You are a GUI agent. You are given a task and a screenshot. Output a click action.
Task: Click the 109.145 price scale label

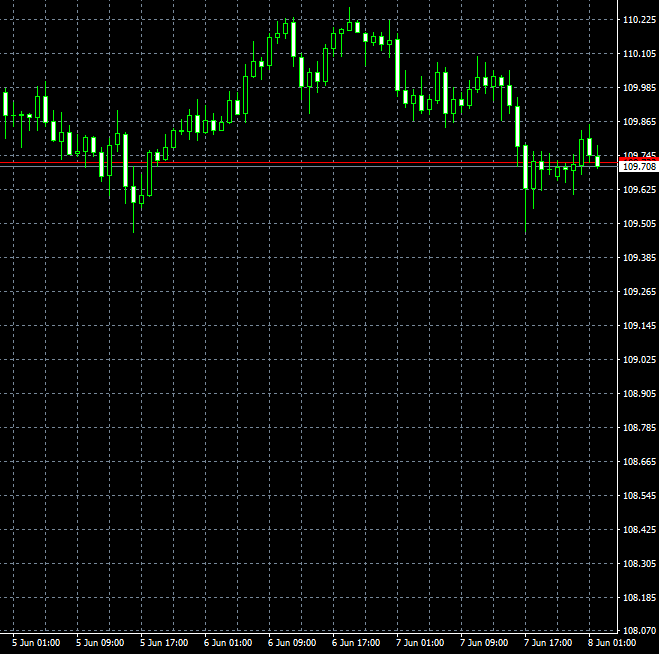pos(639,326)
